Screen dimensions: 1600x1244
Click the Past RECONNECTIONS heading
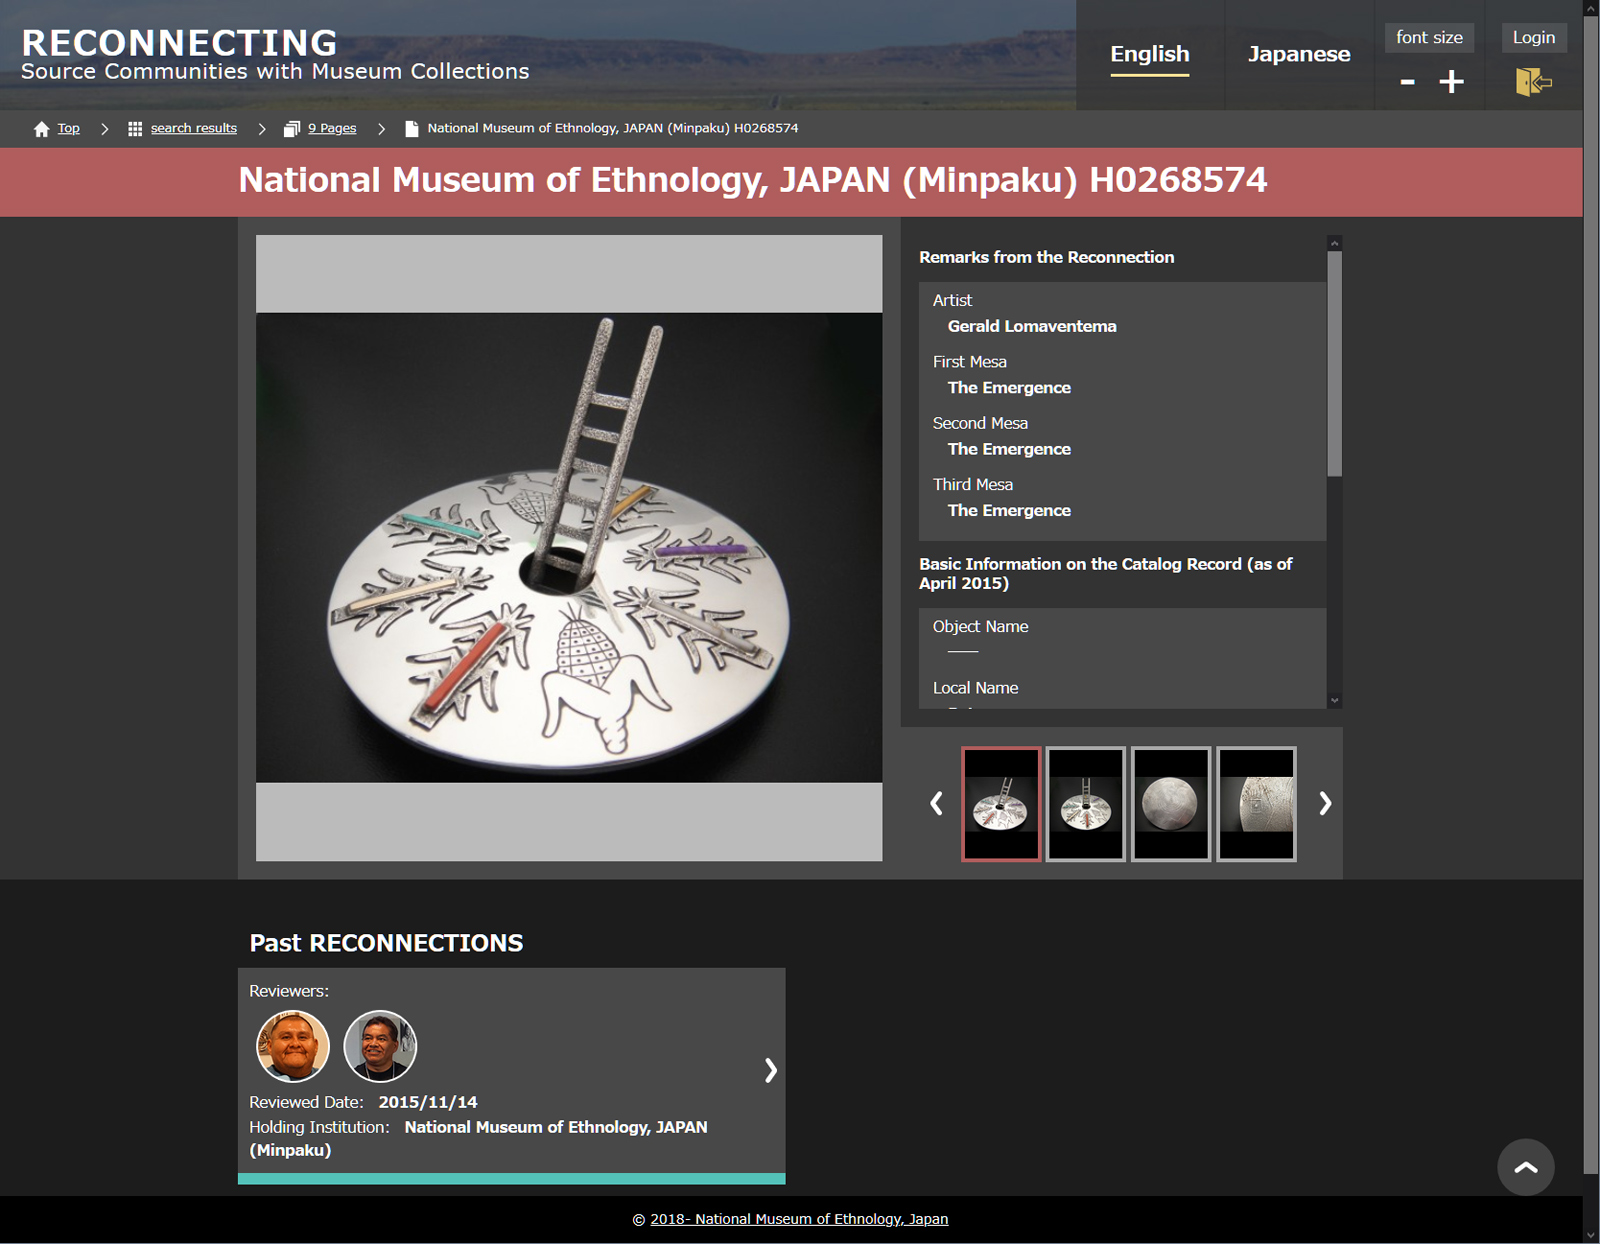click(386, 943)
